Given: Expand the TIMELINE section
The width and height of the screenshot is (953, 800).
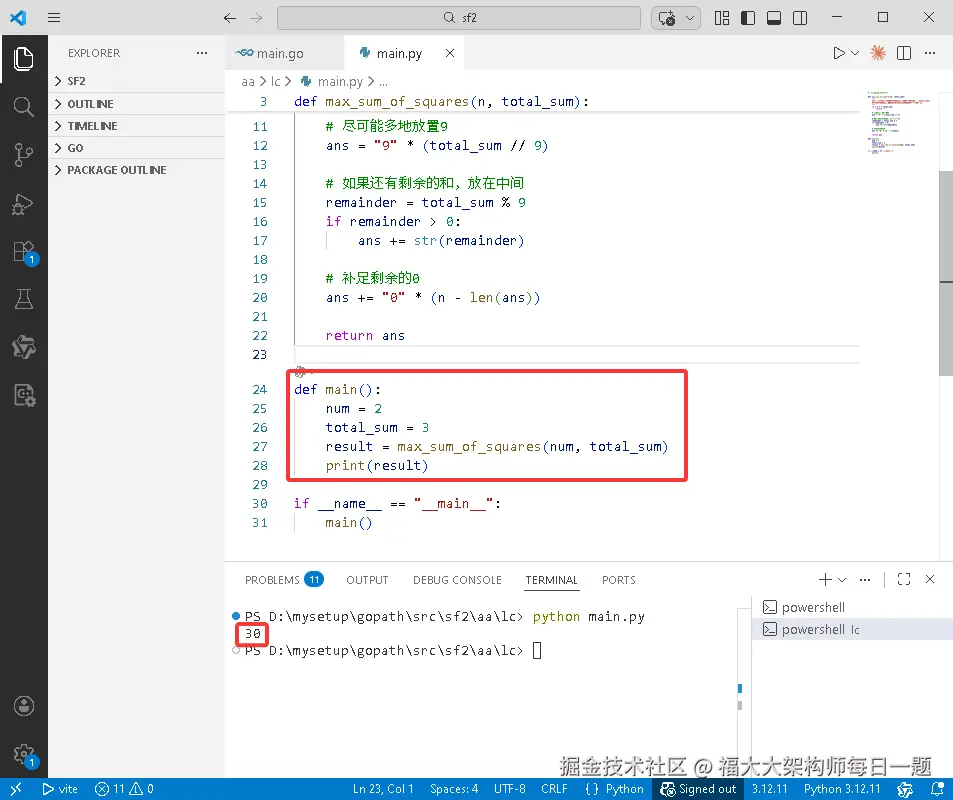Looking at the screenshot, I should [137, 126].
